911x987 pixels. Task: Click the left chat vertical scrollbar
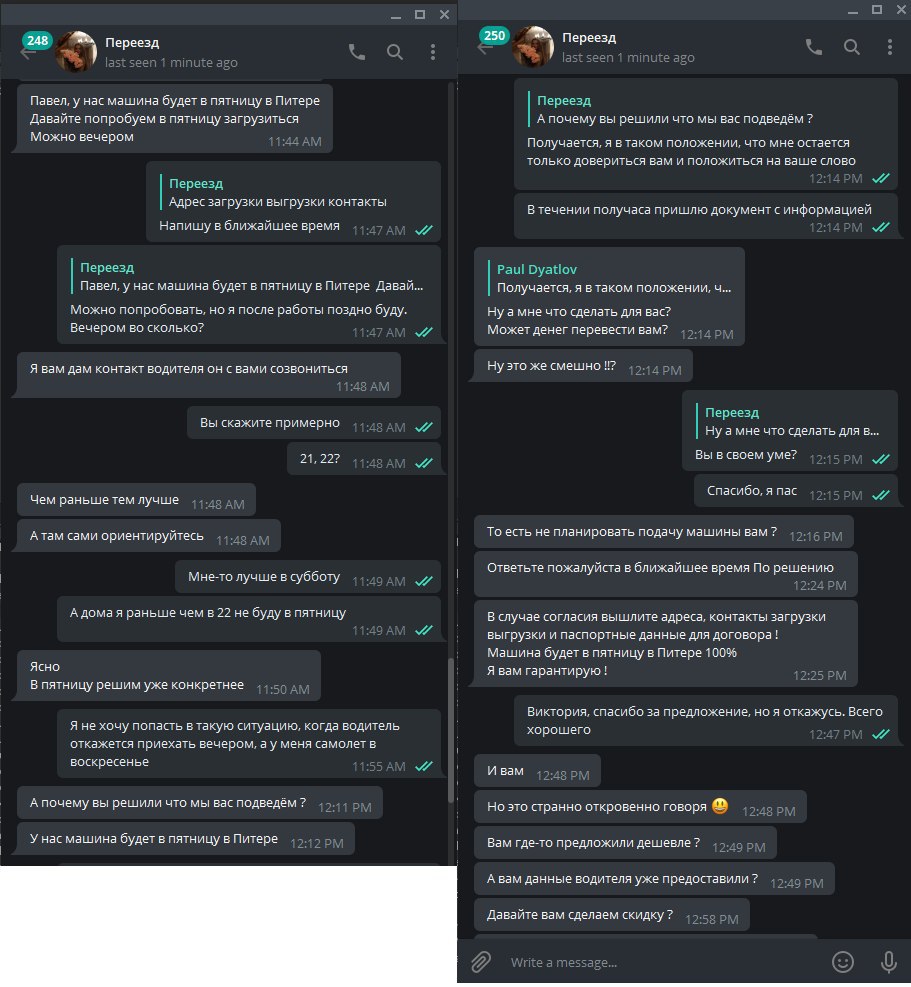451,730
